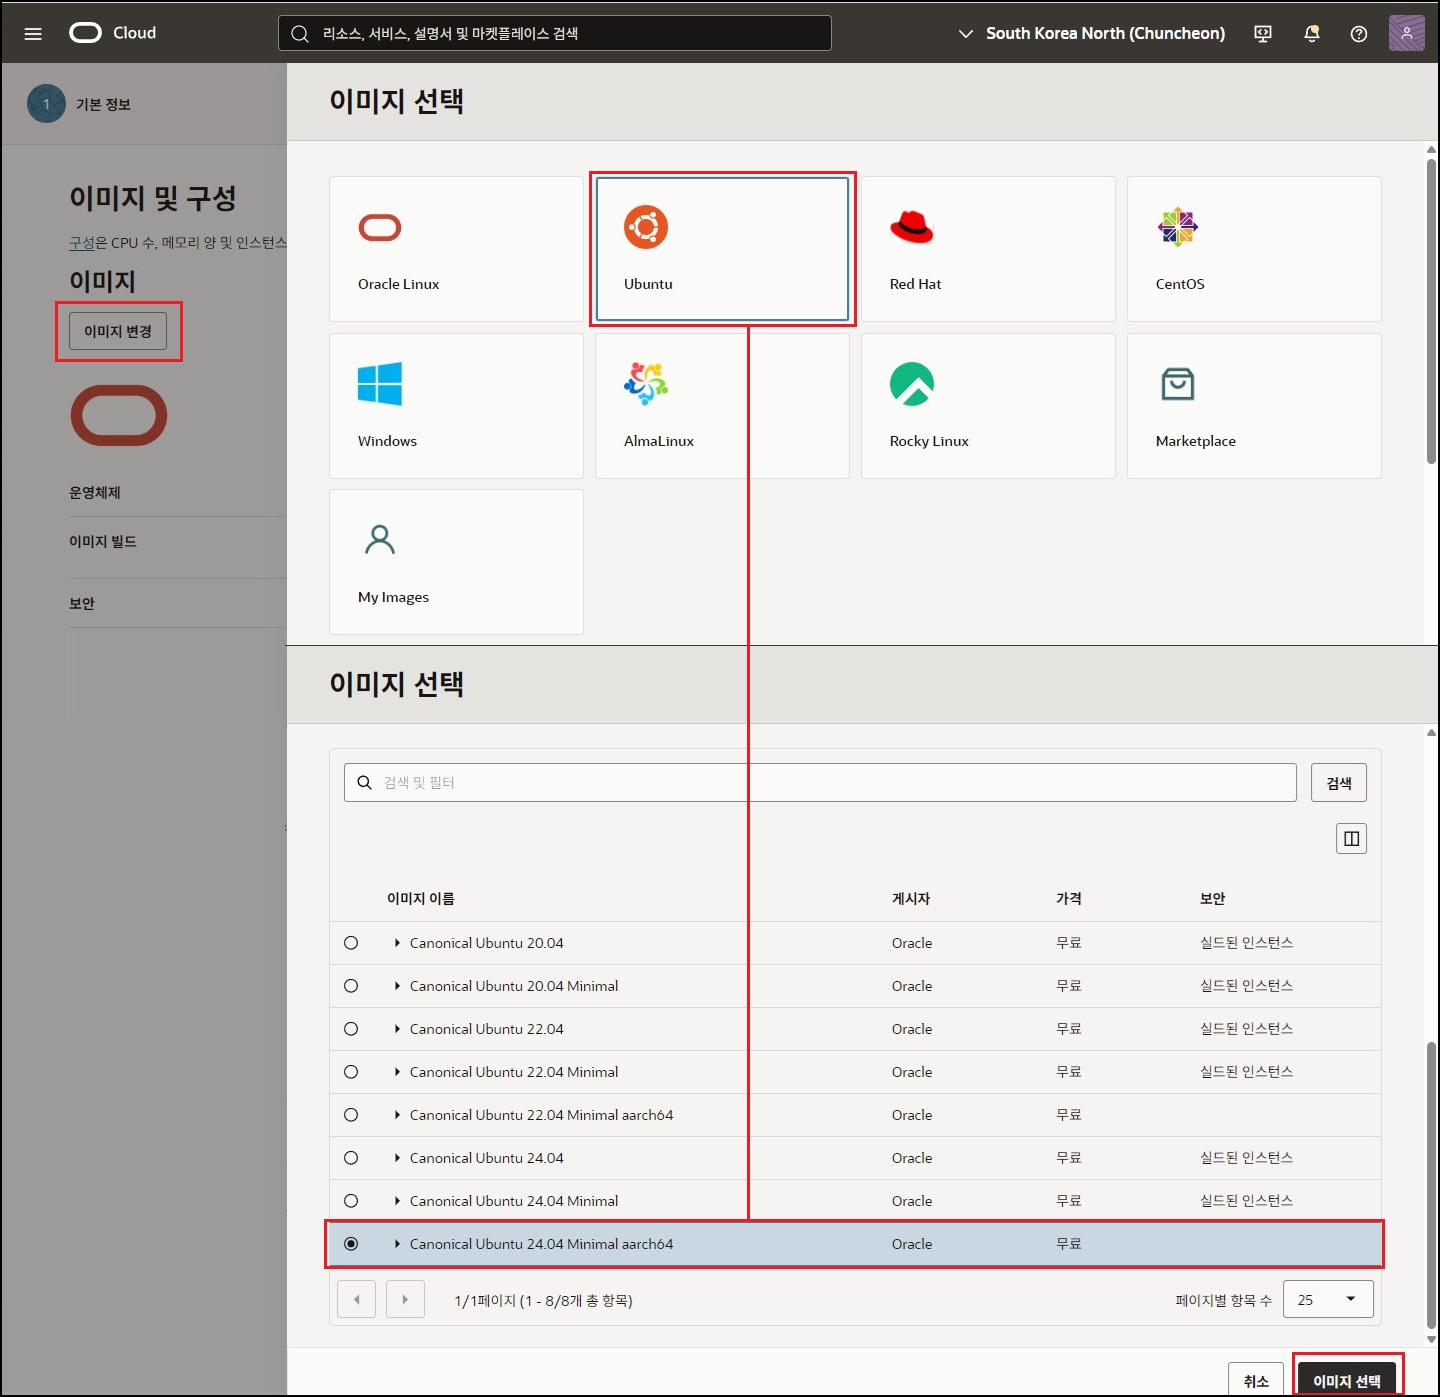
Task: Click the lower panel vertical scrollbar
Action: 1431,1185
